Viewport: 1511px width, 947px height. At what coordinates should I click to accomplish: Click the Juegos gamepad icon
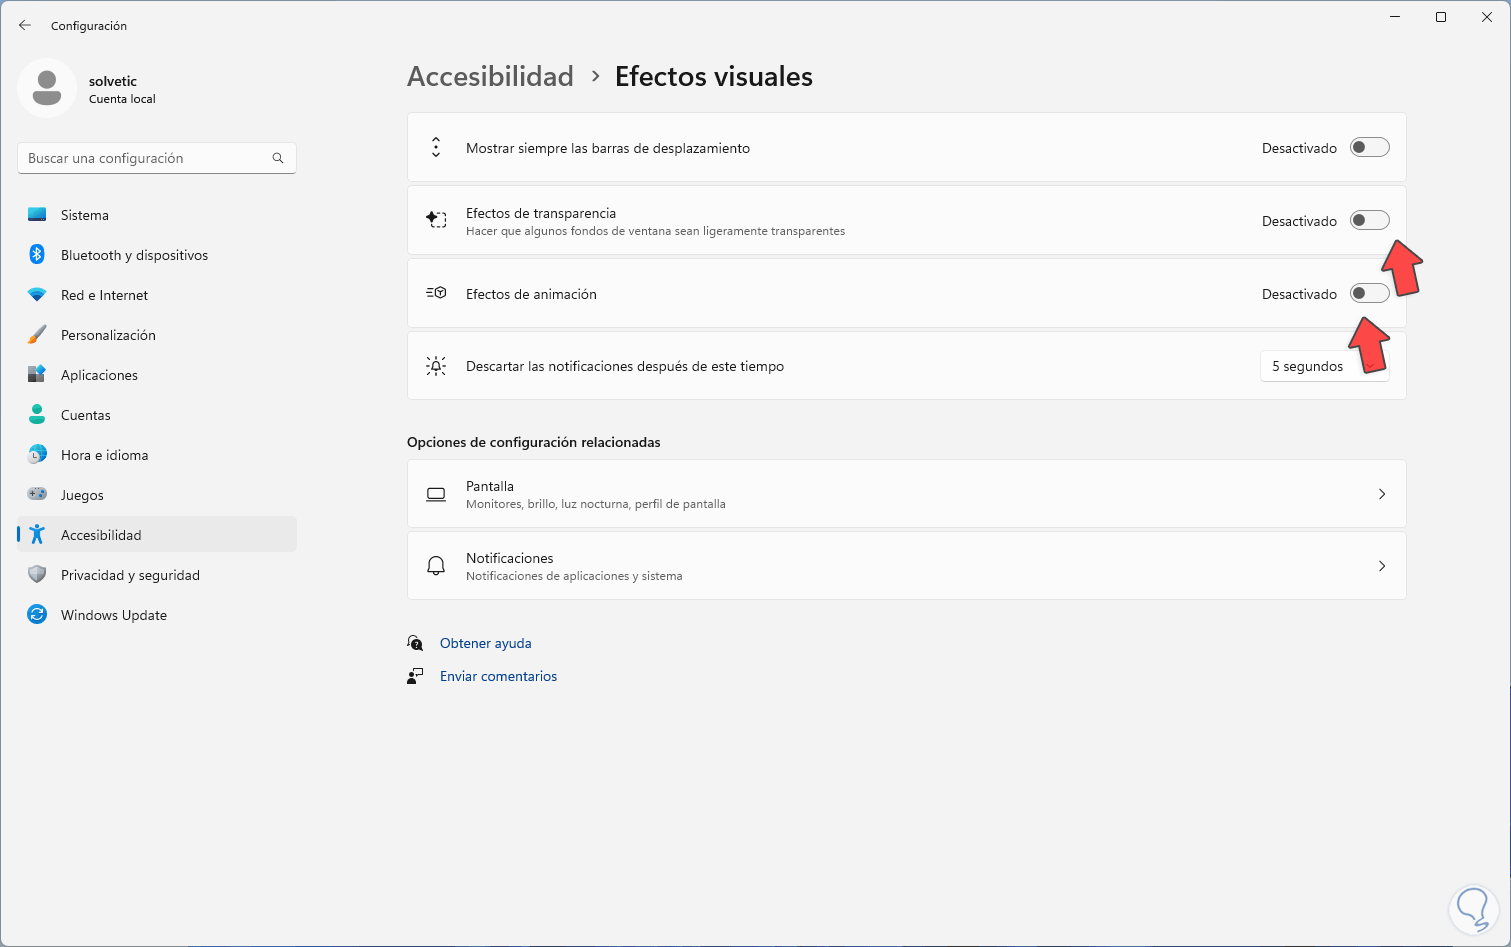pyautogui.click(x=37, y=495)
